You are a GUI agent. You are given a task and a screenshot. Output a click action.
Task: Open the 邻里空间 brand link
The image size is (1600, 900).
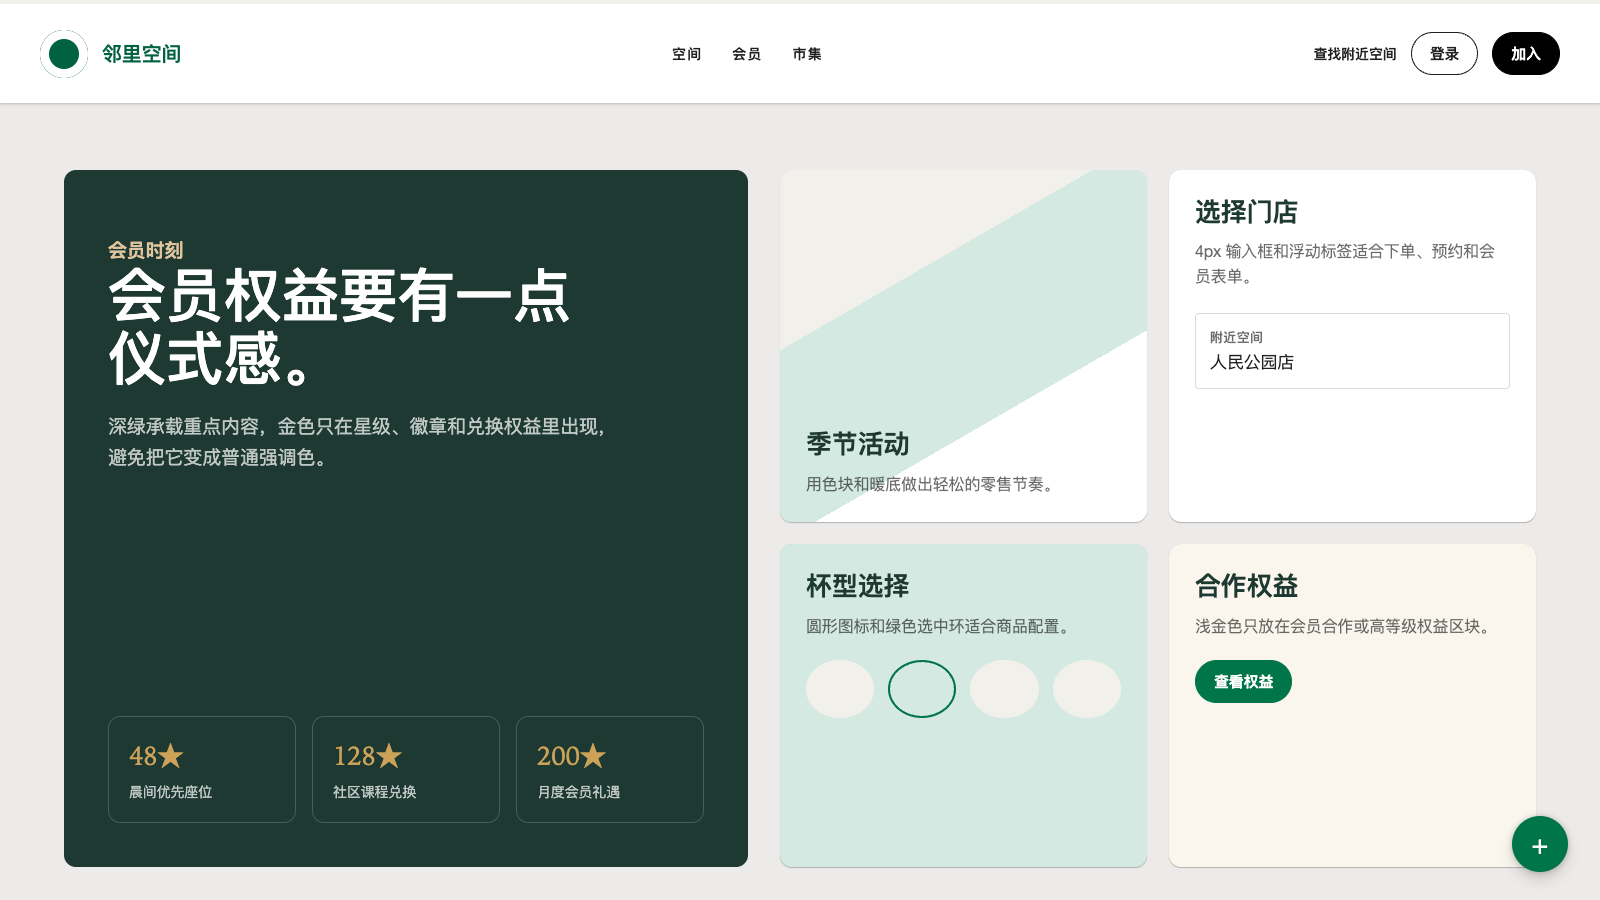[111, 54]
